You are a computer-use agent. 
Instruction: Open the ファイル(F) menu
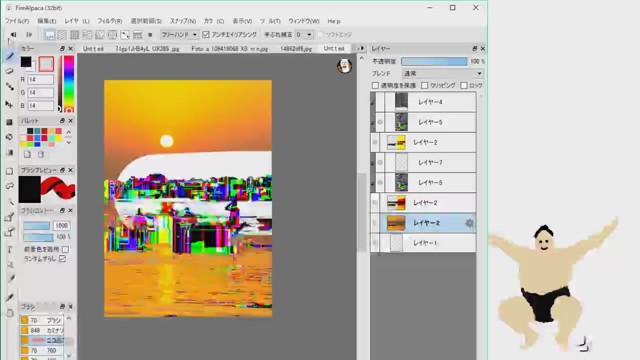point(17,21)
